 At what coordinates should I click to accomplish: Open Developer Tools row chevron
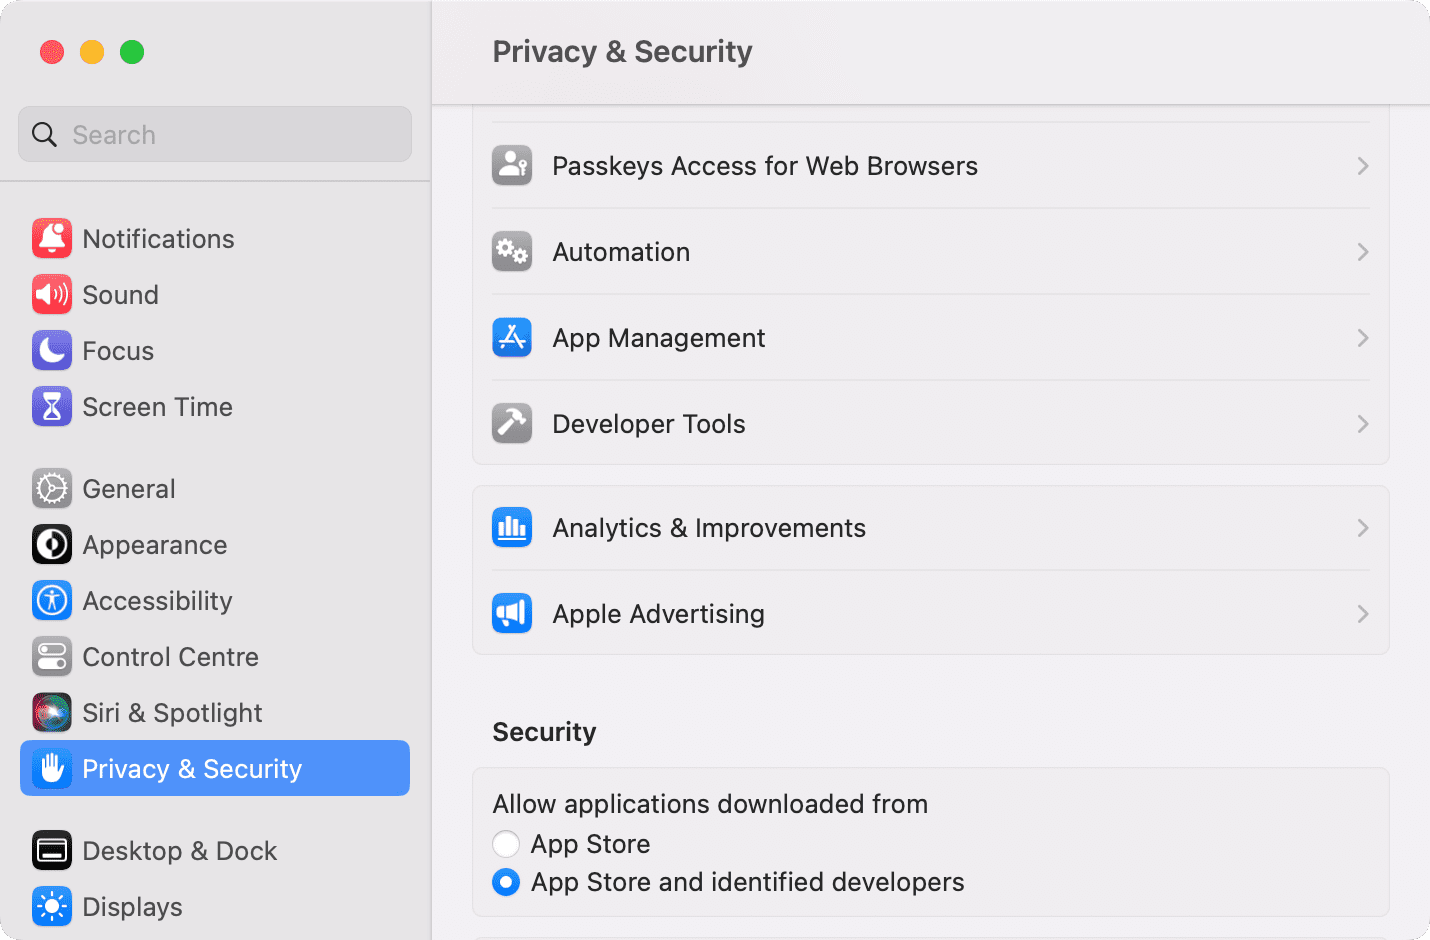coord(1363,424)
